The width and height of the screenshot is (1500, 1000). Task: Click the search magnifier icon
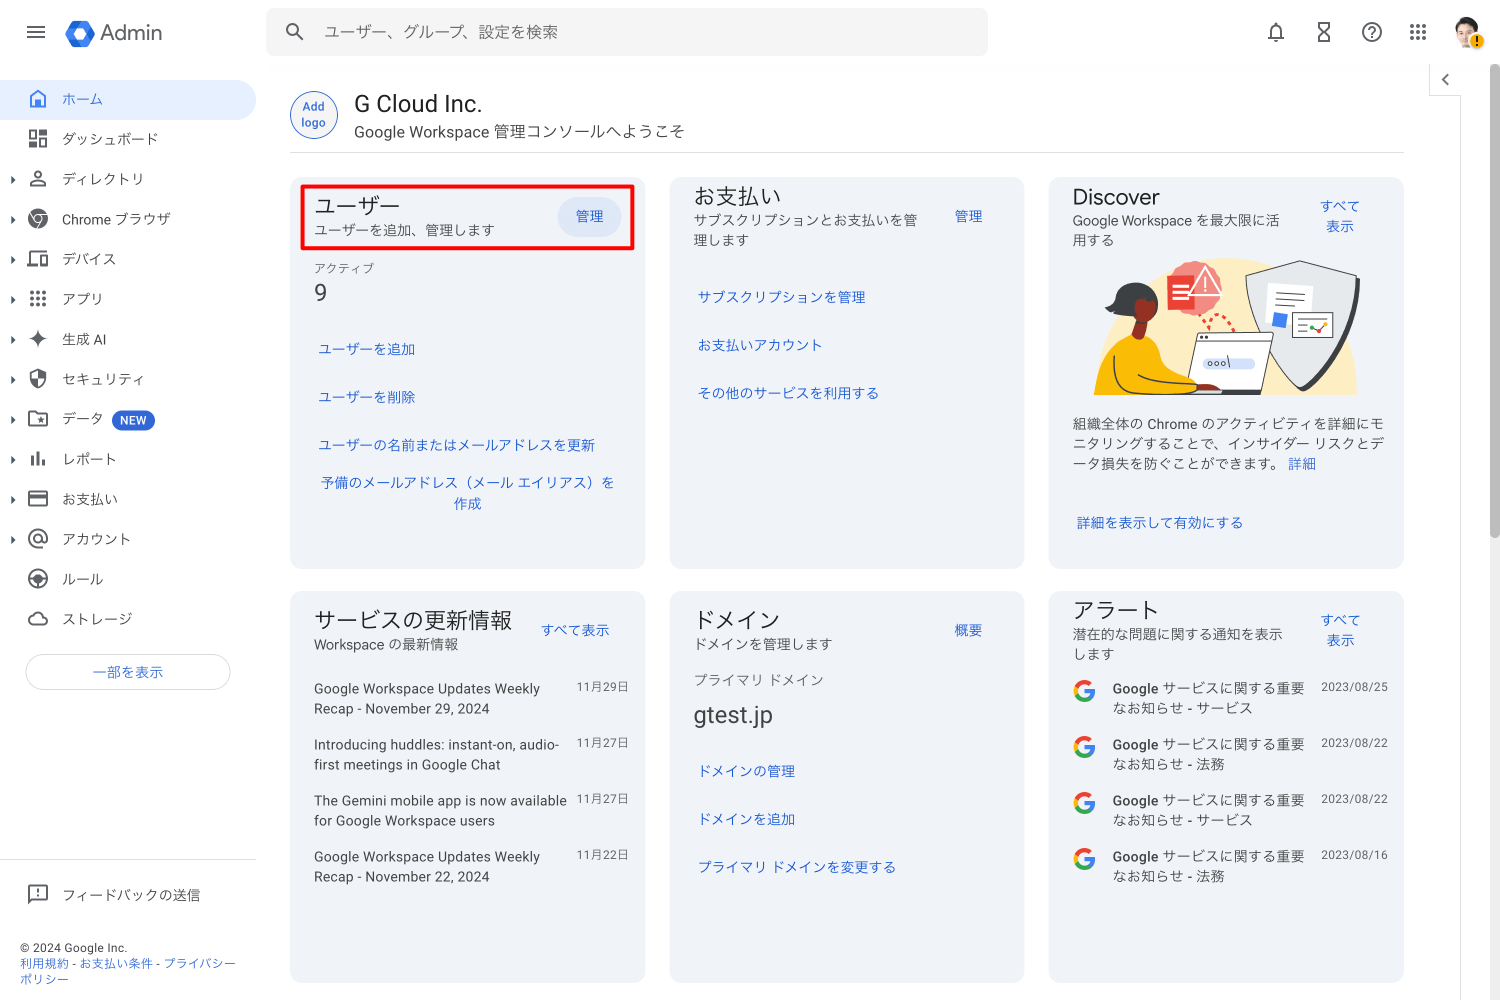pos(294,32)
